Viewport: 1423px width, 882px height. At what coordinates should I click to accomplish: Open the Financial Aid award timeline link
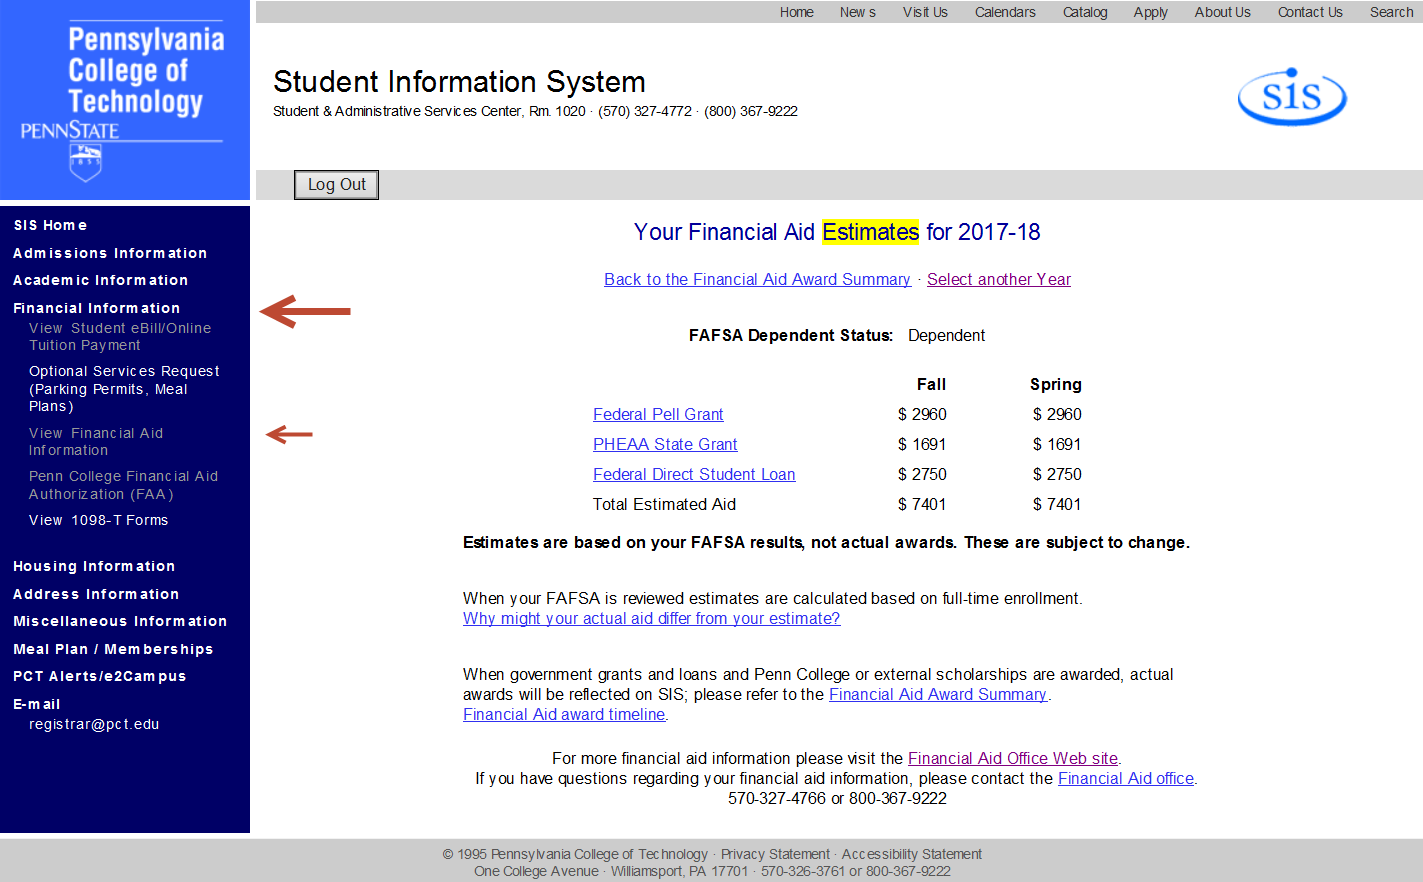[563, 714]
